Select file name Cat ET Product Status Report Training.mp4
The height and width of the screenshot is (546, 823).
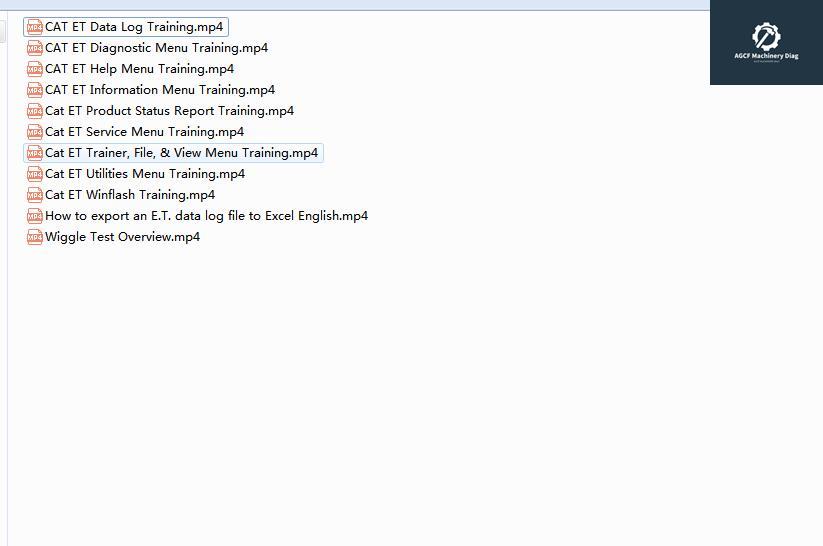click(x=170, y=111)
